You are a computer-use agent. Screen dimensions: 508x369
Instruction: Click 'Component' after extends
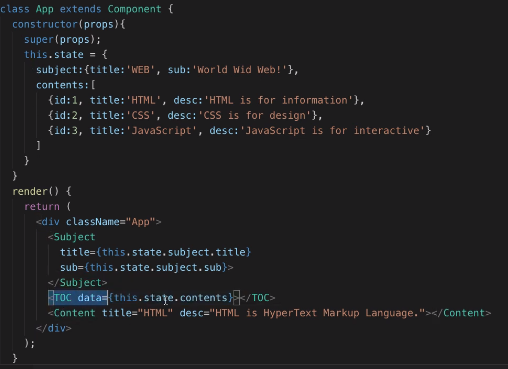click(x=134, y=9)
